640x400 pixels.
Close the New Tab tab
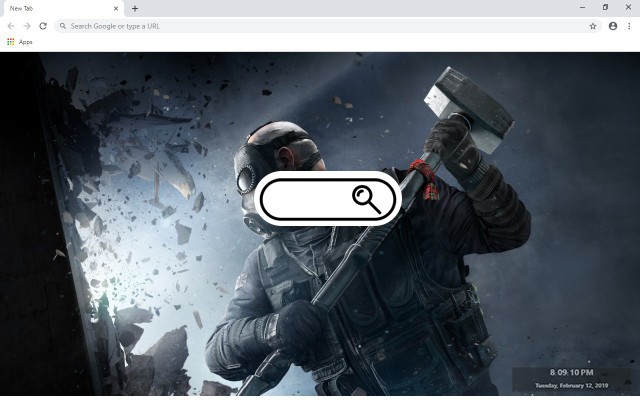click(x=116, y=8)
